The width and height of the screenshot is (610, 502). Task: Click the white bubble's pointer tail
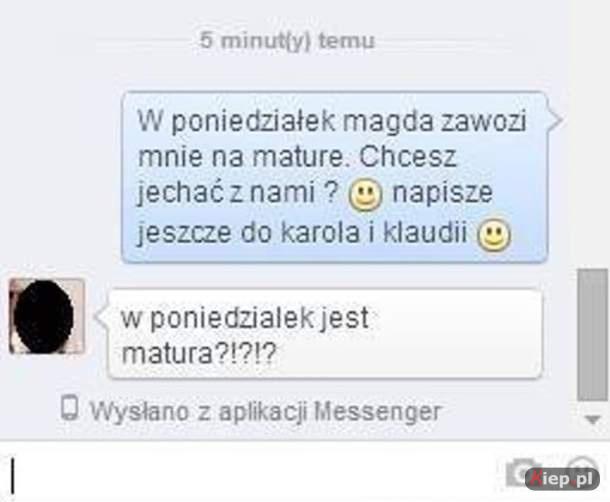click(x=102, y=317)
